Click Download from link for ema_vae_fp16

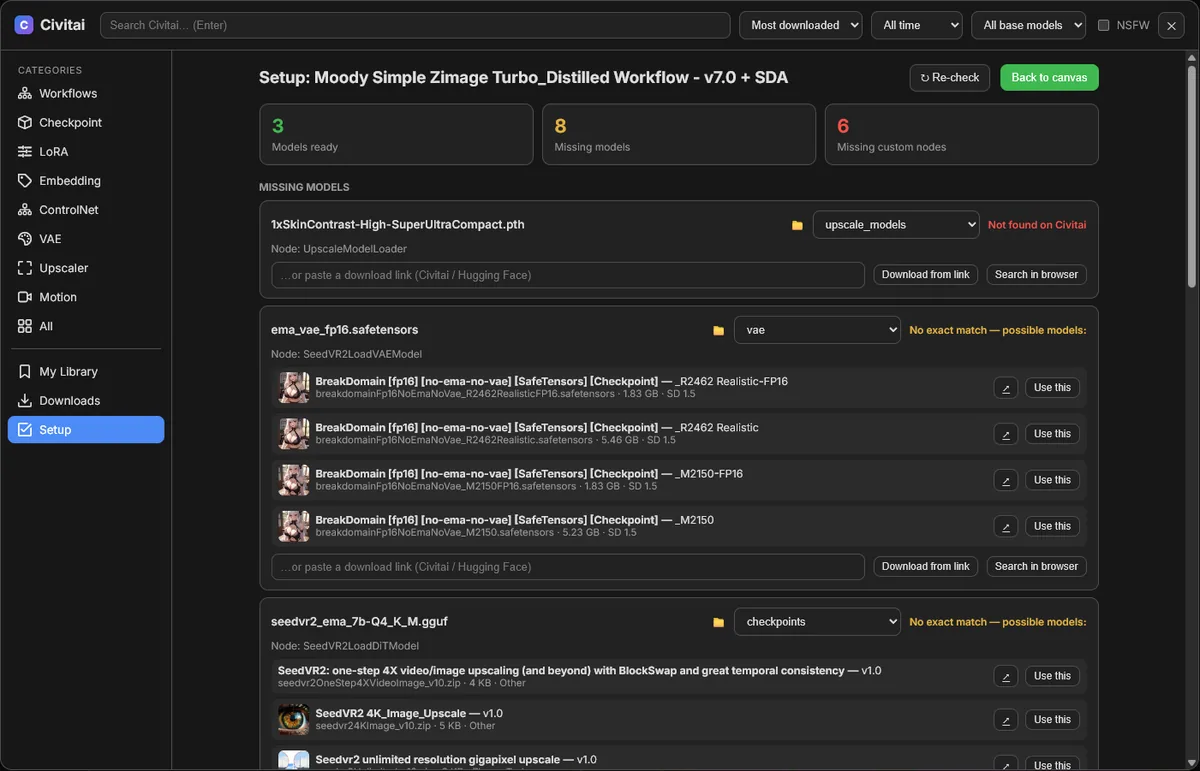925,566
